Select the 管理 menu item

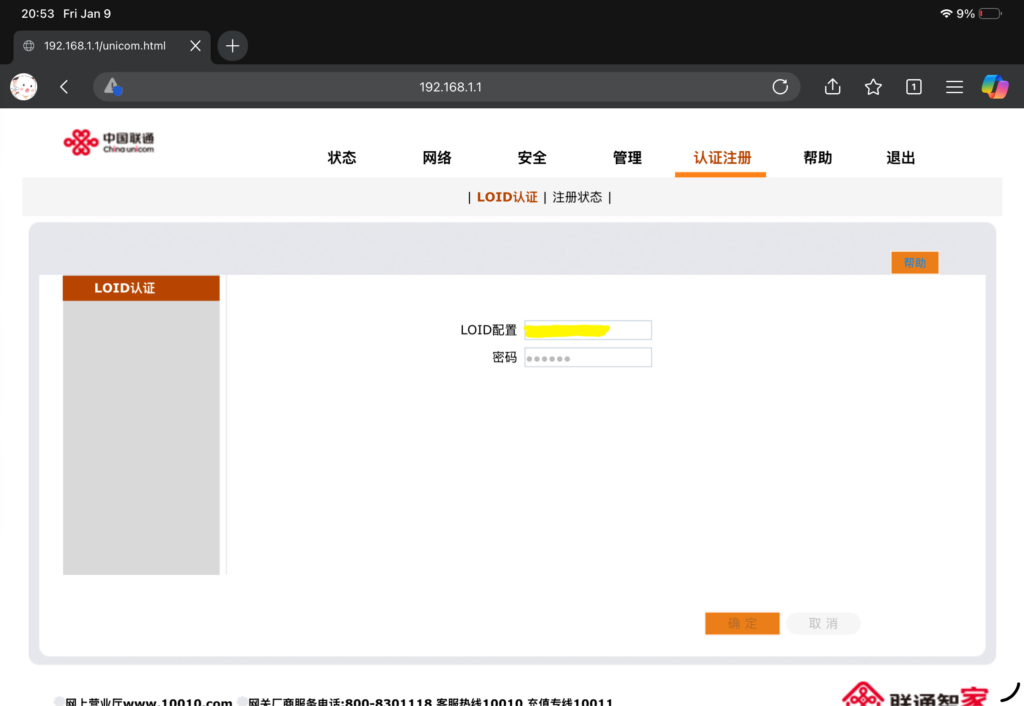pyautogui.click(x=627, y=158)
